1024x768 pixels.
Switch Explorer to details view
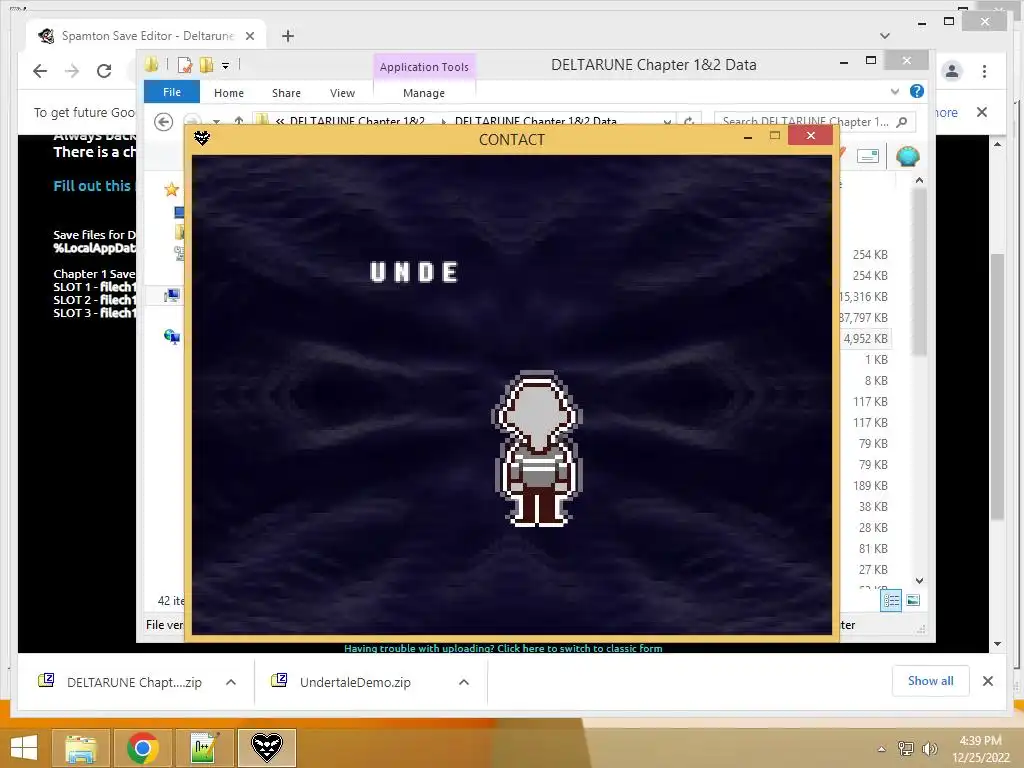point(891,600)
